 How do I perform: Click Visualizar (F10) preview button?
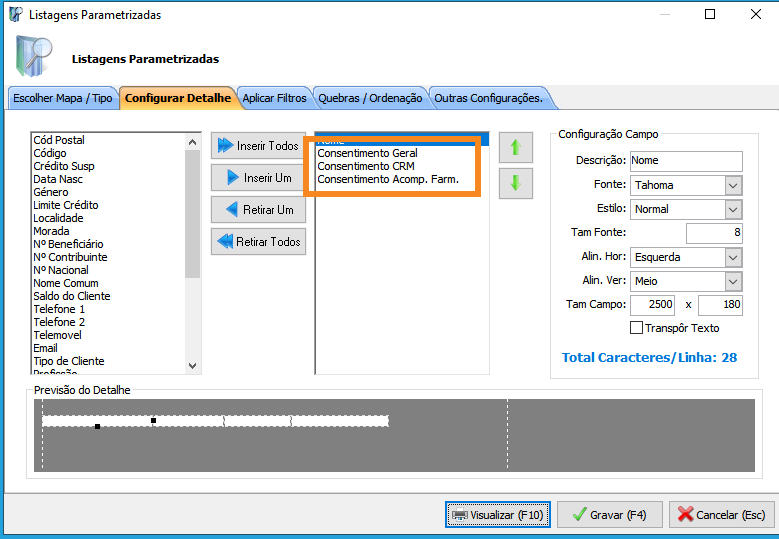click(x=497, y=515)
